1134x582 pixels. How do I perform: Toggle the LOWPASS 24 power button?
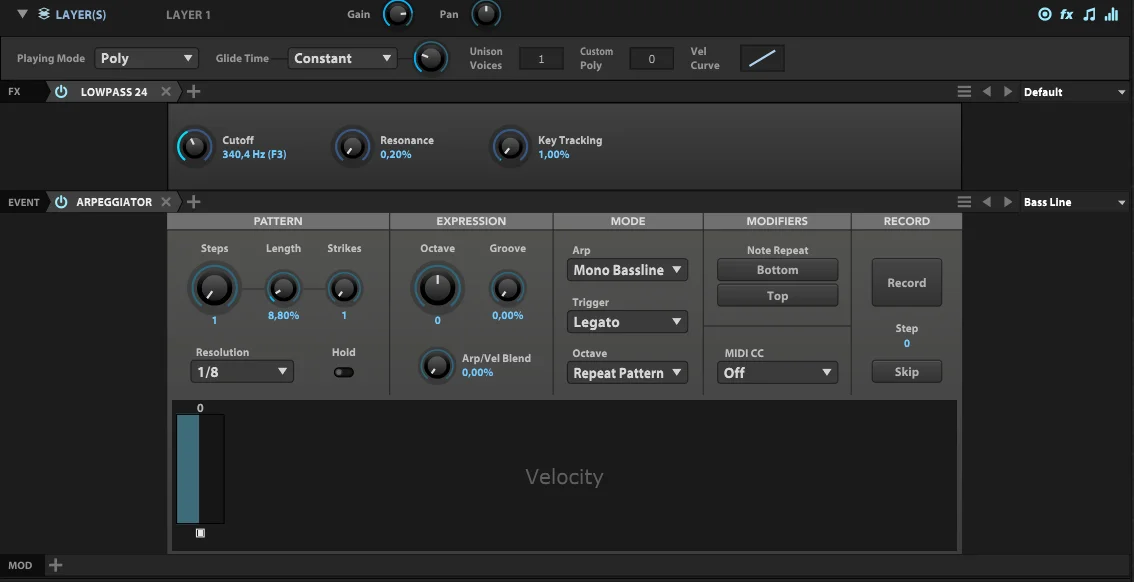(x=61, y=92)
